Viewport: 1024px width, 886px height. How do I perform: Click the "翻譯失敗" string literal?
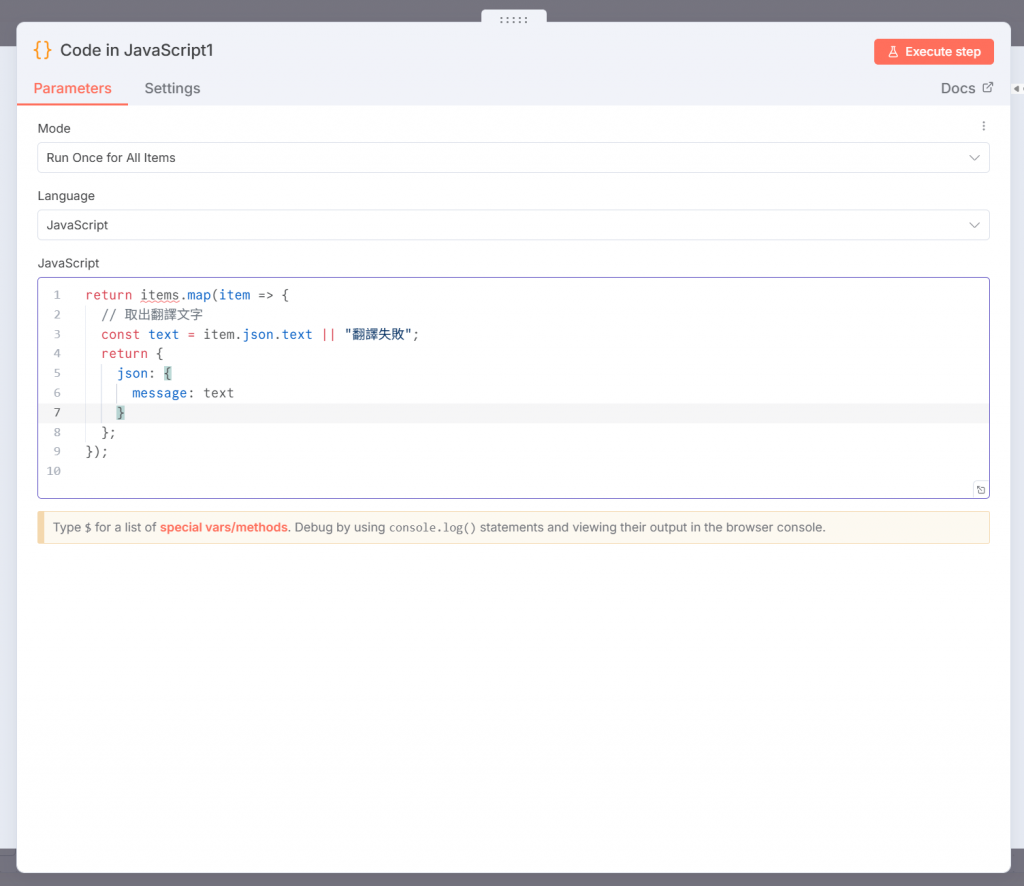coord(377,334)
